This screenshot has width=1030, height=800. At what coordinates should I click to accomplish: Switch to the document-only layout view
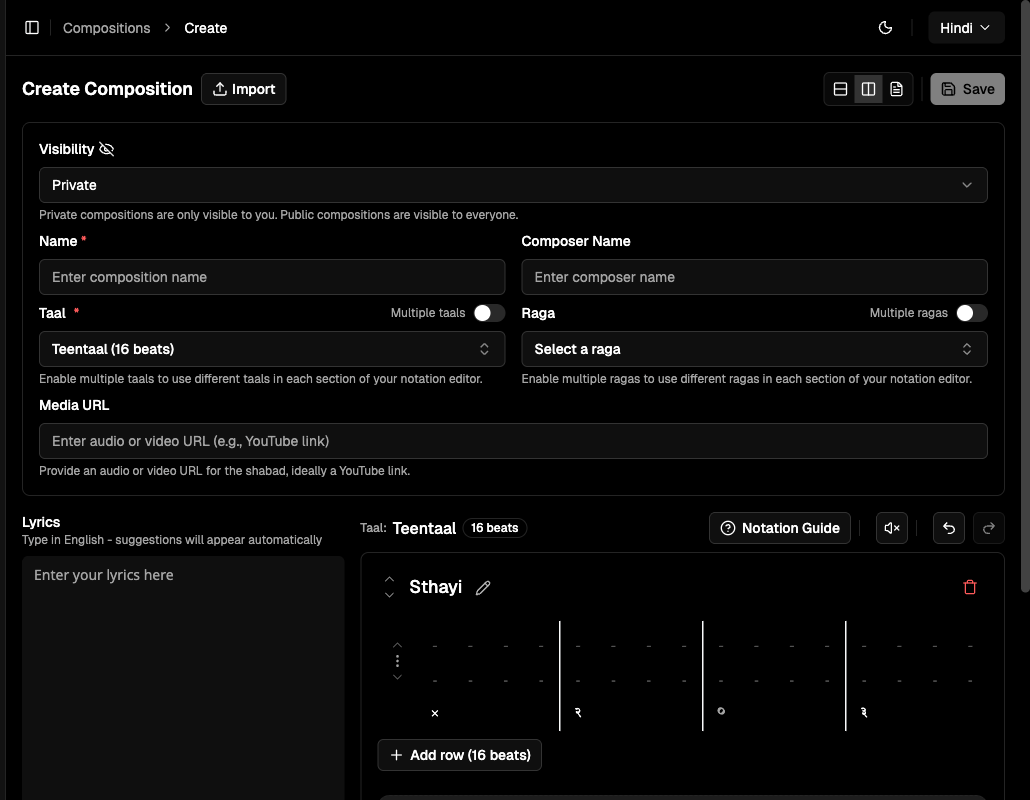click(x=896, y=88)
